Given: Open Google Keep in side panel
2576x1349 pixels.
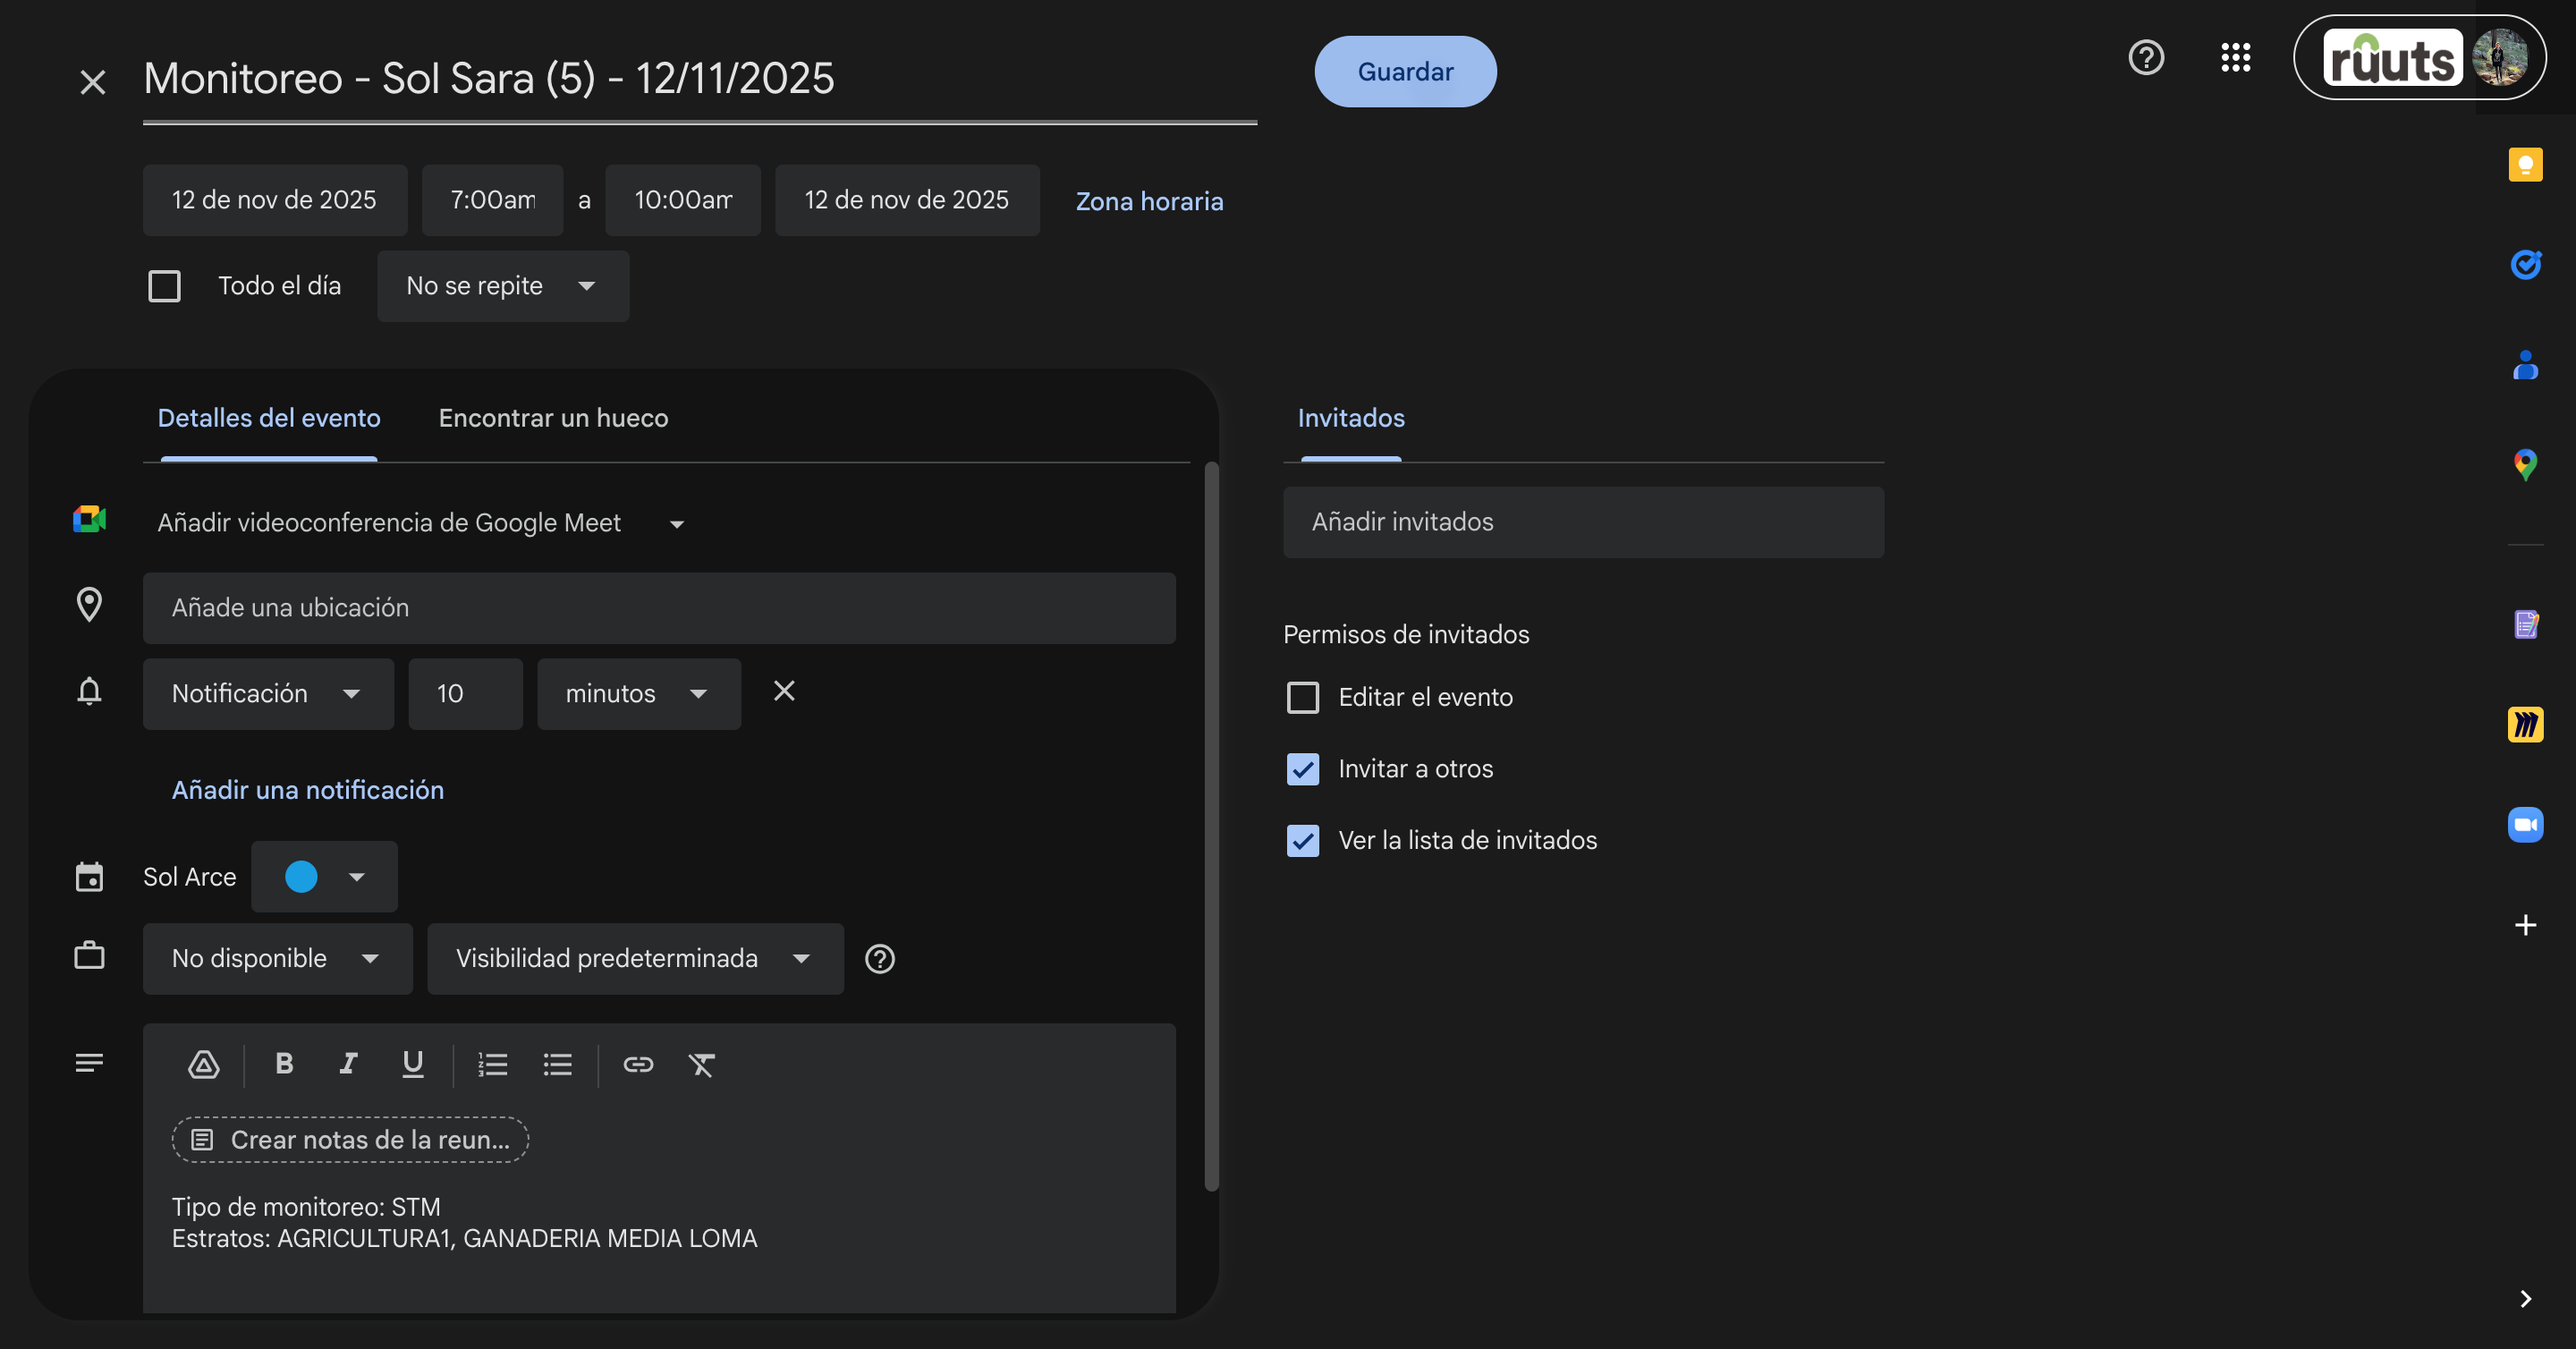Looking at the screenshot, I should pos(2525,164).
